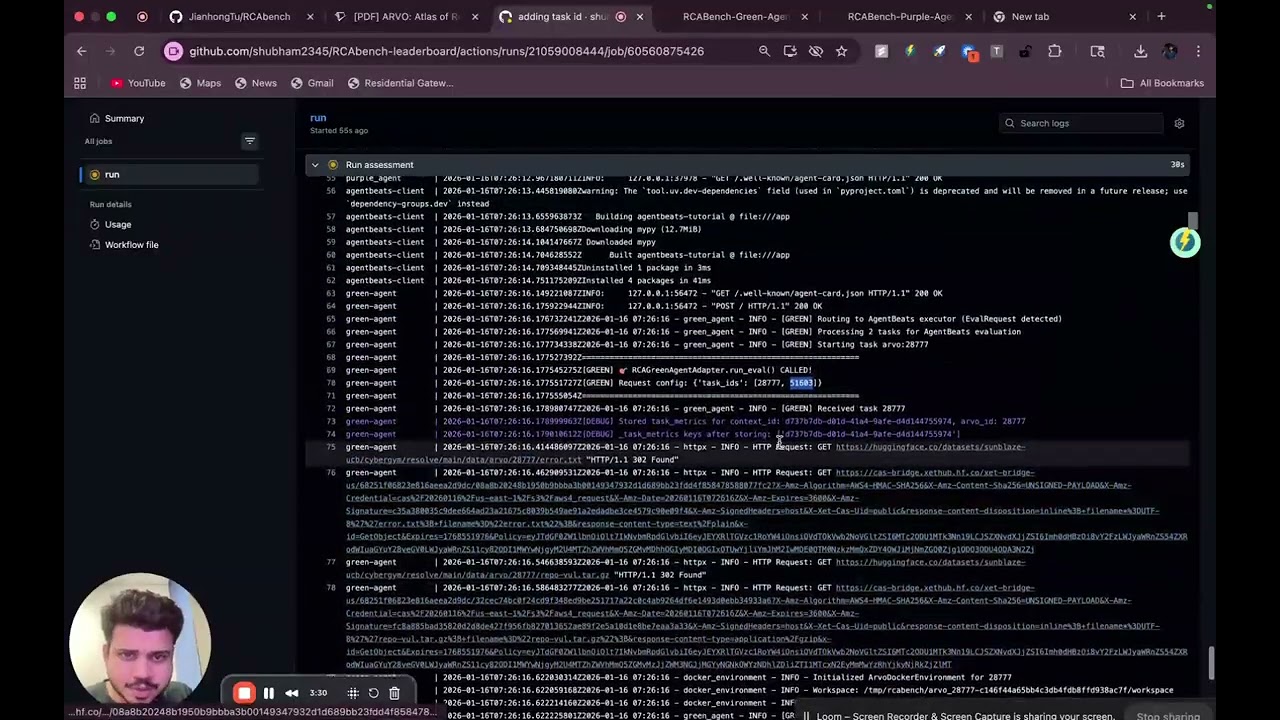The height and width of the screenshot is (720, 1280).
Task: Click the tab search icon in toolbar
Action: [1098, 51]
